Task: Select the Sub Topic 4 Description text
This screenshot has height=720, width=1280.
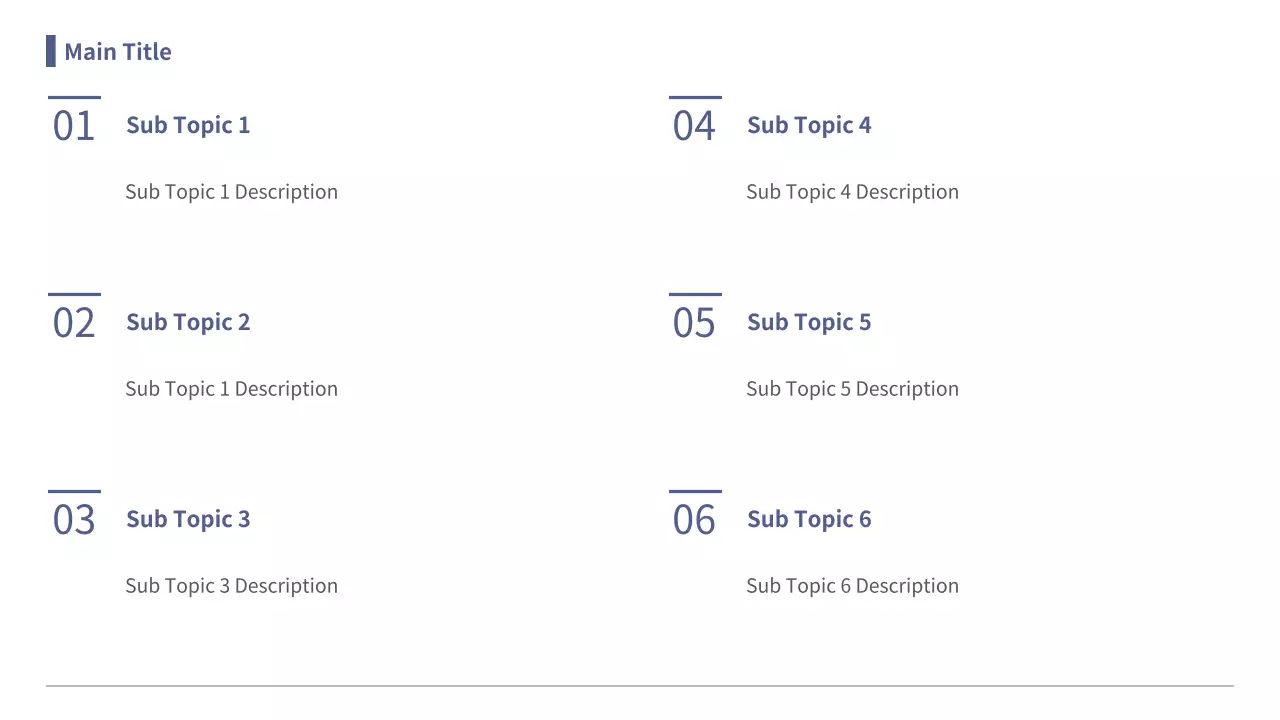Action: coord(852,192)
